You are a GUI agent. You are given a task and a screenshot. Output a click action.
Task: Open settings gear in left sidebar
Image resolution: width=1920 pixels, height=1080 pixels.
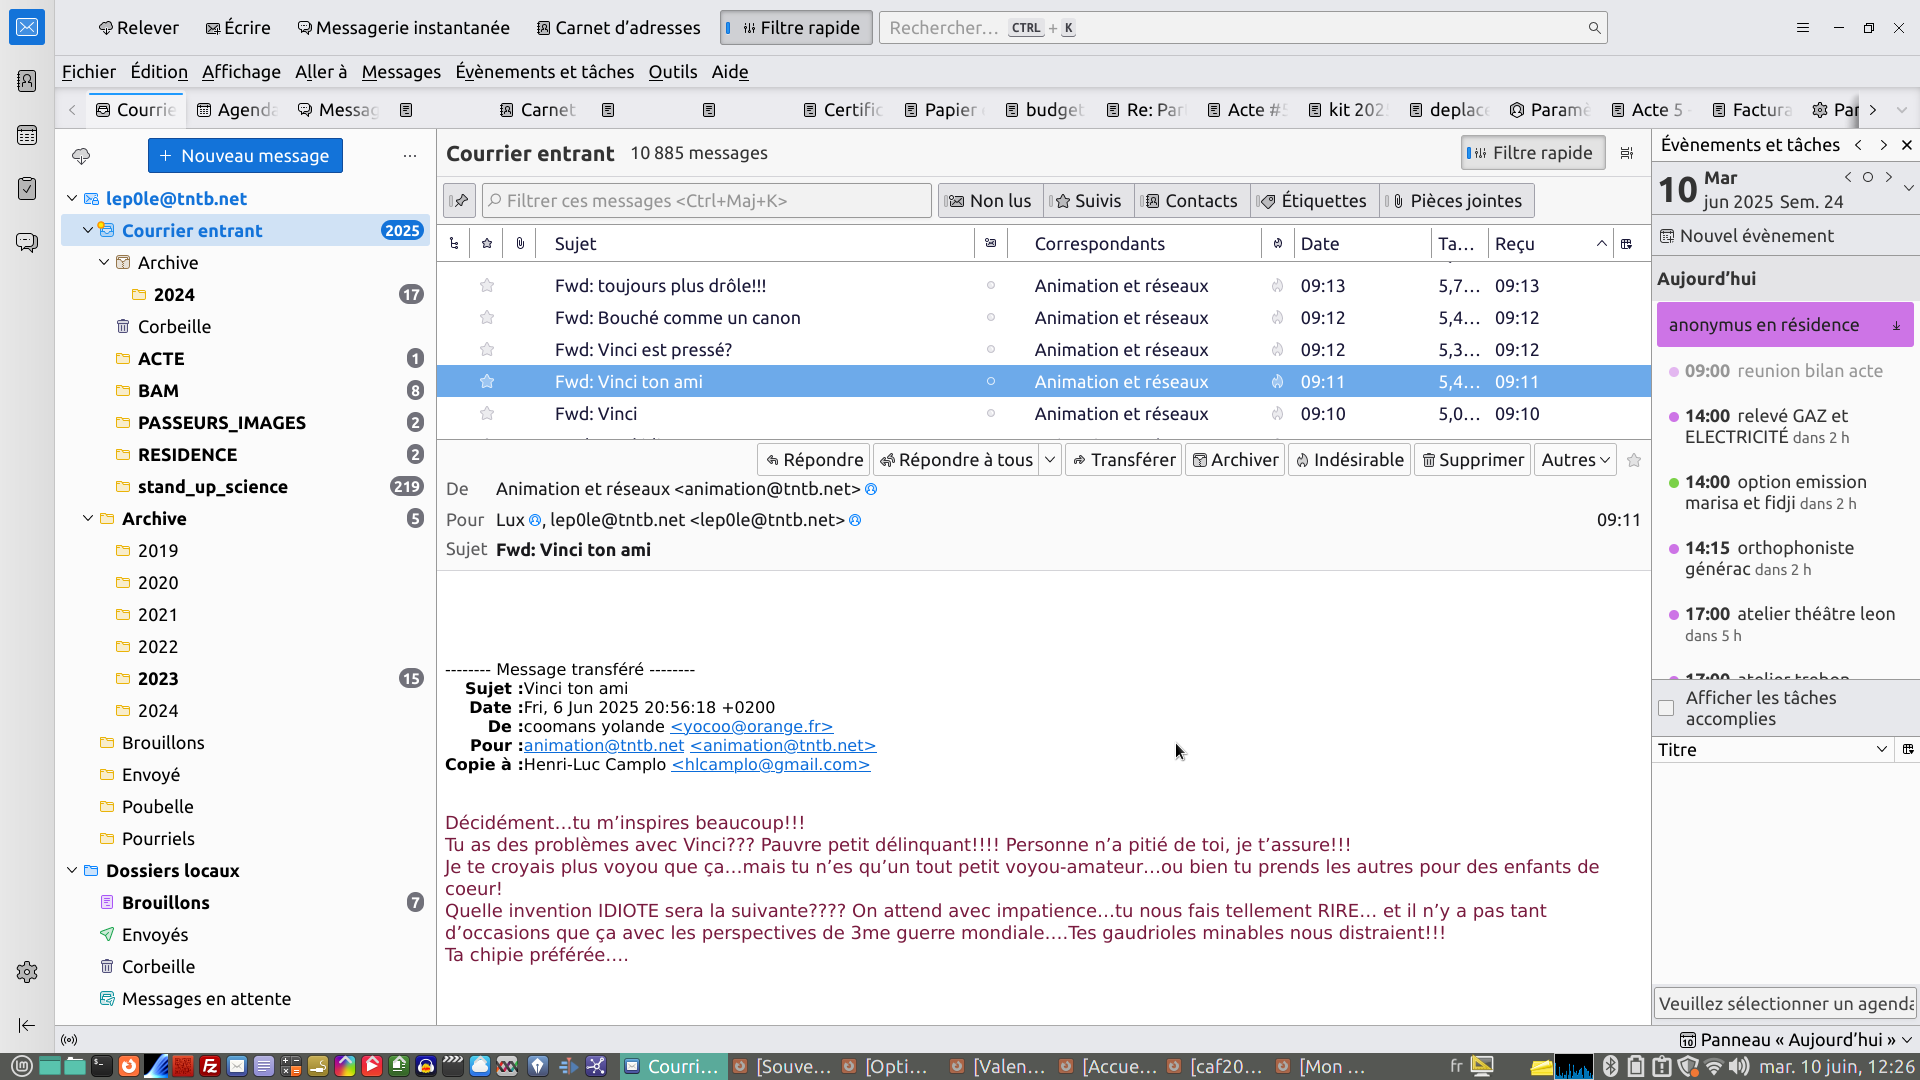click(x=27, y=971)
